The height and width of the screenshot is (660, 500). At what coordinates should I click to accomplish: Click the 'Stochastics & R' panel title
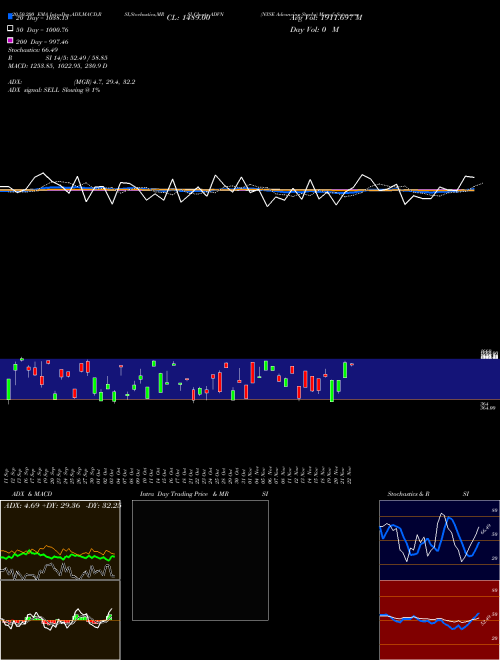point(408,494)
